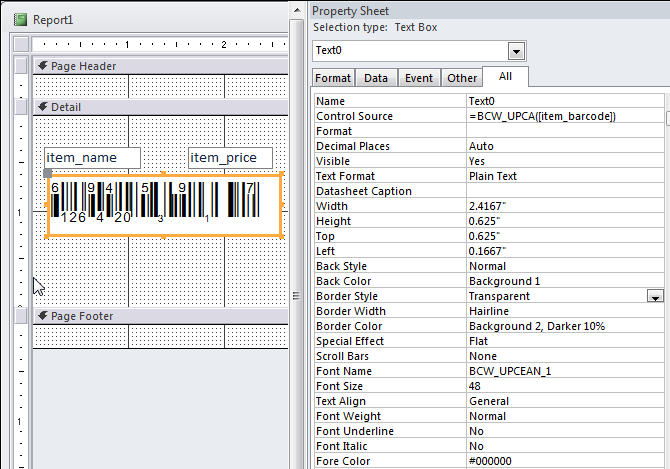Image resolution: width=670 pixels, height=469 pixels.
Task: Switch to the Event tab
Action: point(419,78)
